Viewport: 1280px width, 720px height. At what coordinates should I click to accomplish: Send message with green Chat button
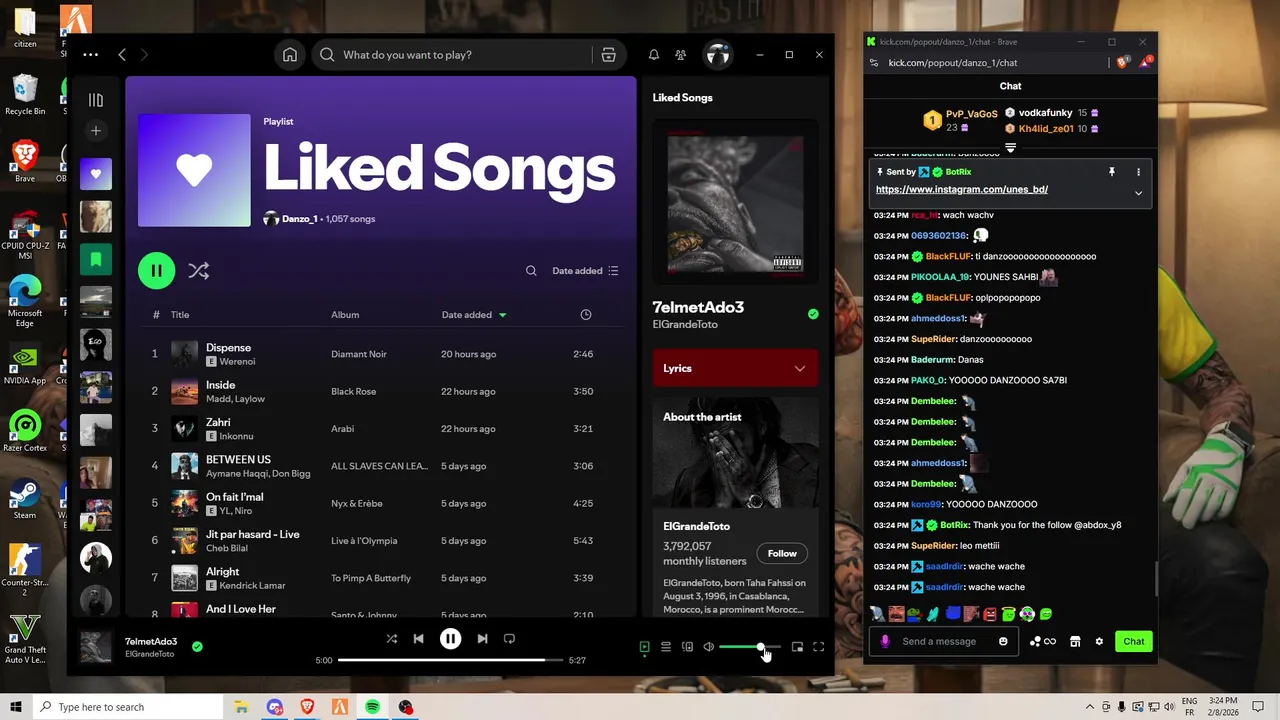(x=1134, y=641)
